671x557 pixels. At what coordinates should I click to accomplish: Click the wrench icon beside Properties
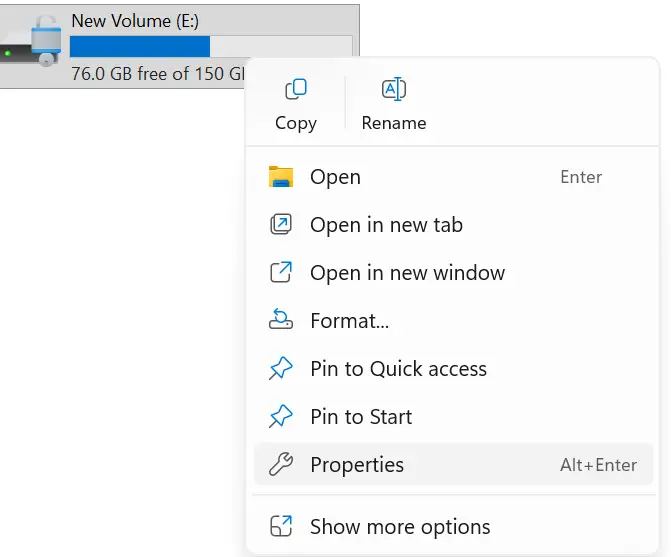(x=281, y=465)
